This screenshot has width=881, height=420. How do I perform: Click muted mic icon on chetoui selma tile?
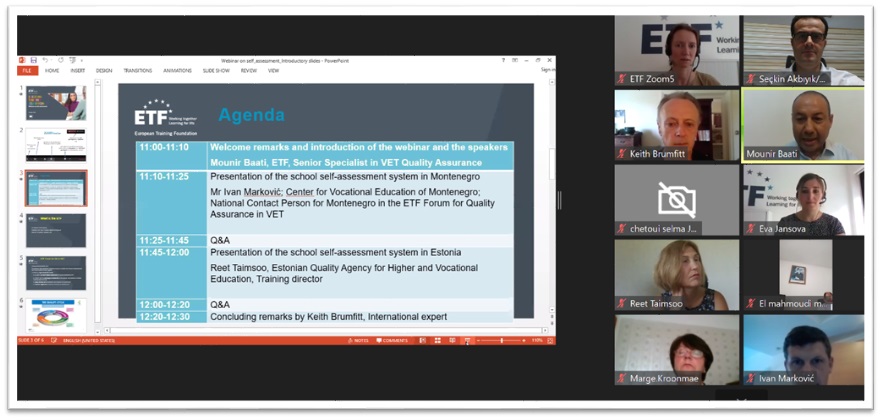(622, 229)
